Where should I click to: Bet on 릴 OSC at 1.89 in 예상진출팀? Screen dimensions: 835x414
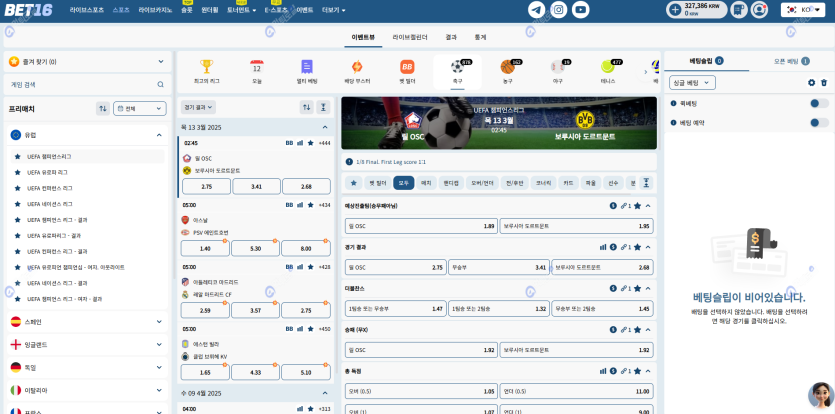coord(421,226)
